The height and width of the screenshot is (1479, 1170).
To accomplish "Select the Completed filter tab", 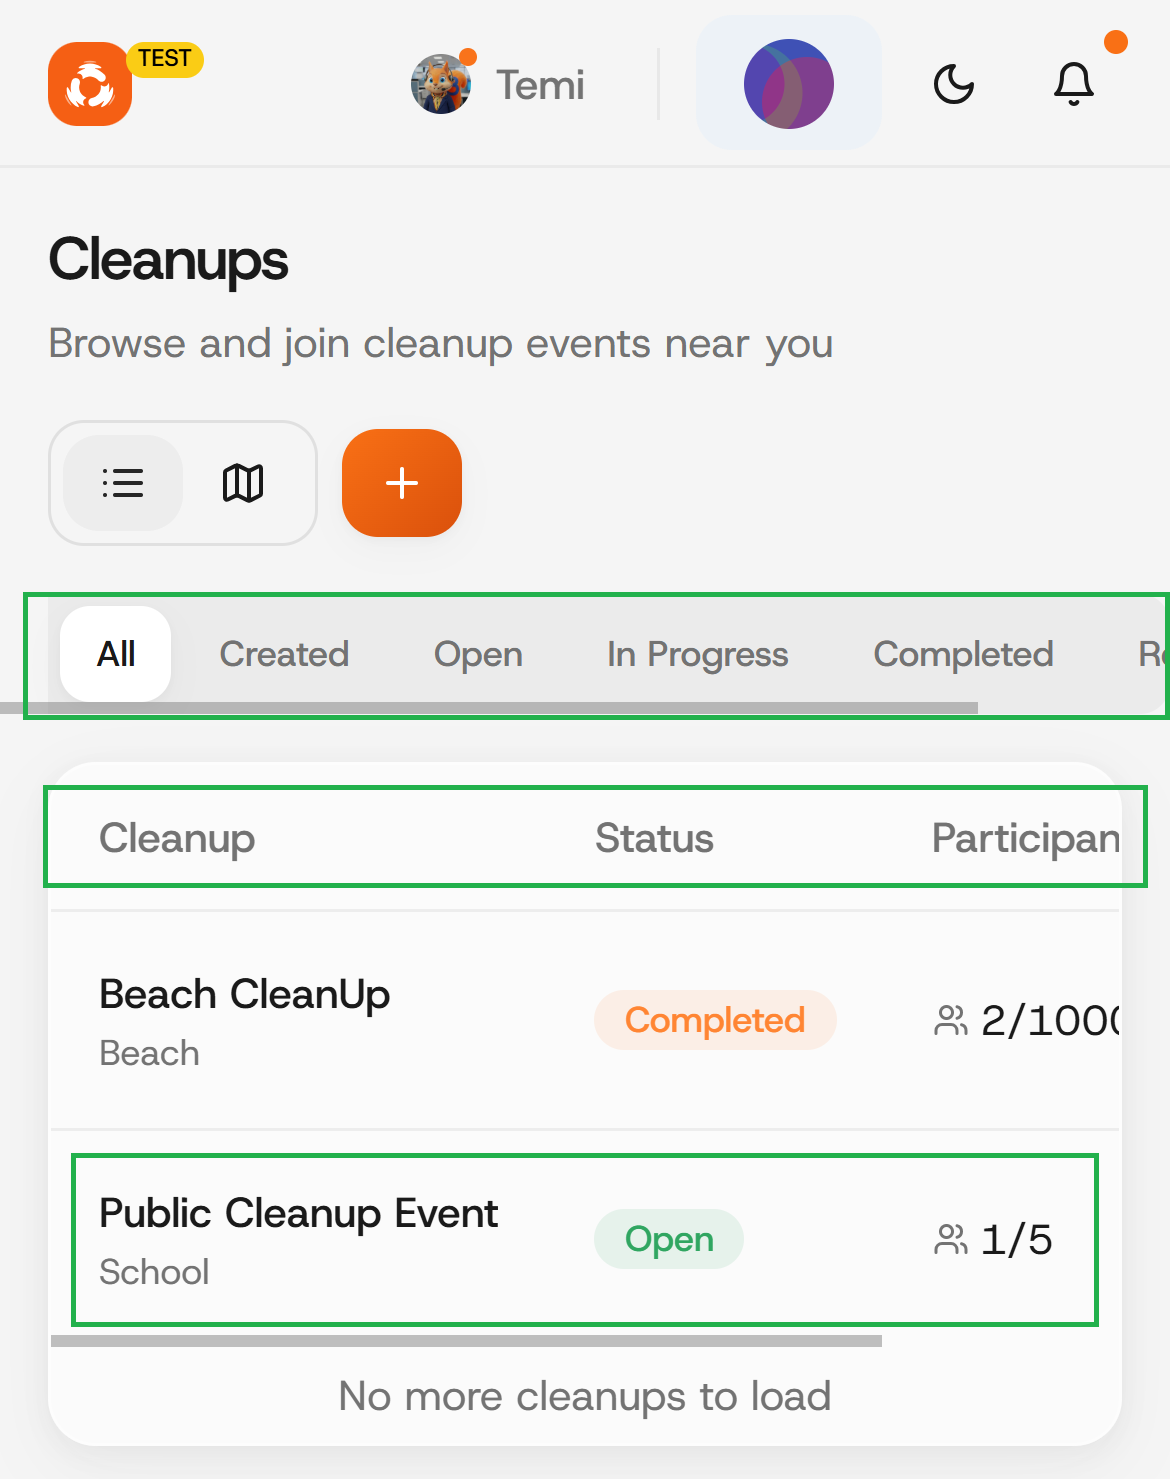I will pyautogui.click(x=963, y=654).
